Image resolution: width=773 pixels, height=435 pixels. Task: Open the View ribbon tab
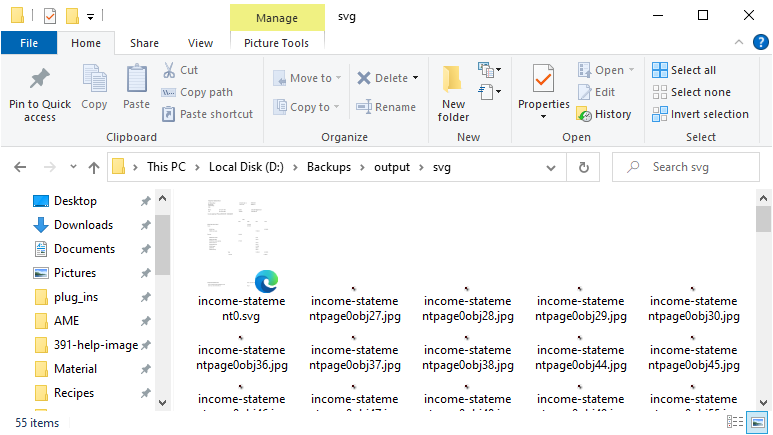(200, 43)
